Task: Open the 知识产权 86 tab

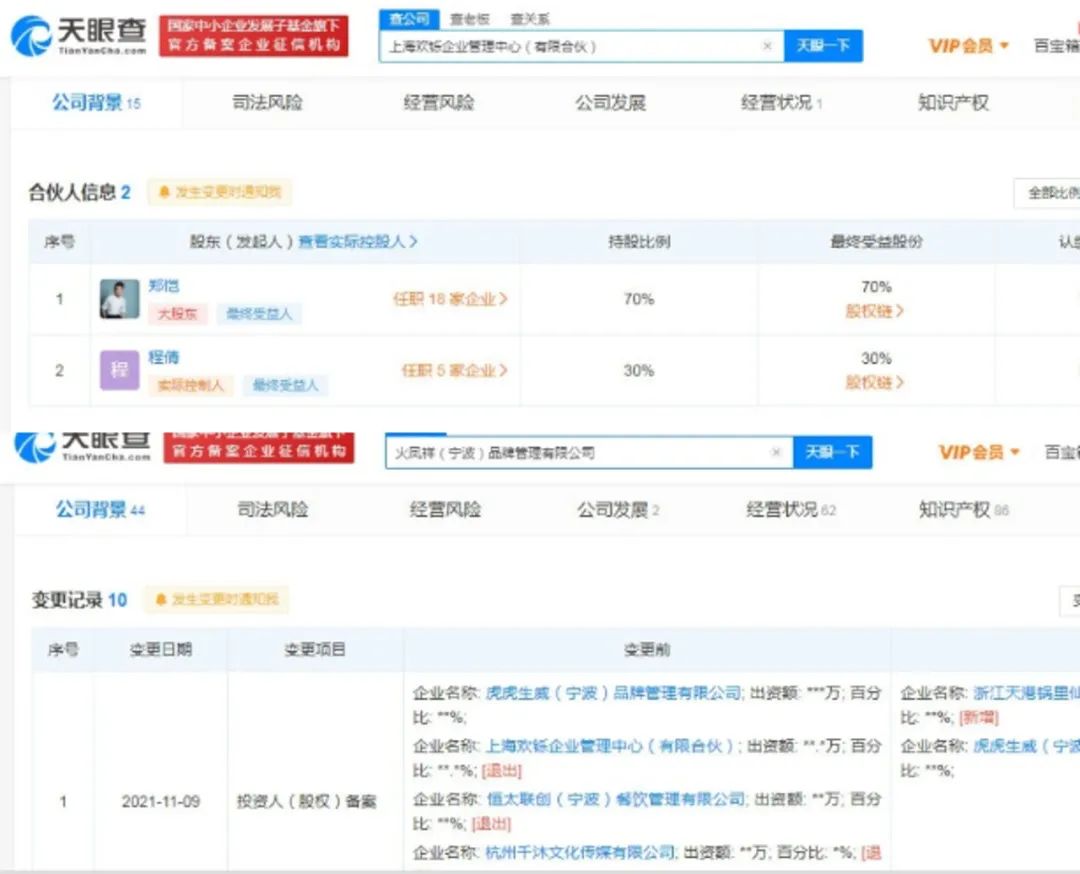Action: (964, 510)
